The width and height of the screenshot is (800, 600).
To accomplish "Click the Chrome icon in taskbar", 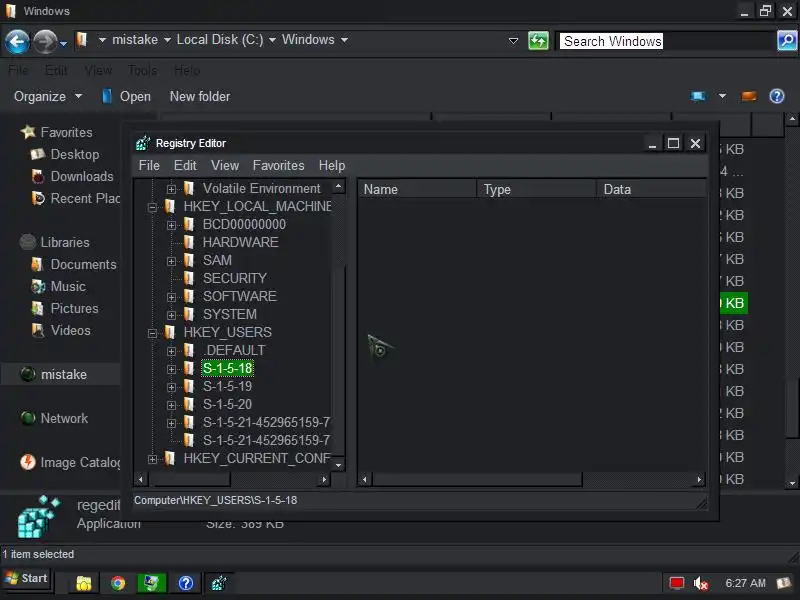I will tap(118, 583).
